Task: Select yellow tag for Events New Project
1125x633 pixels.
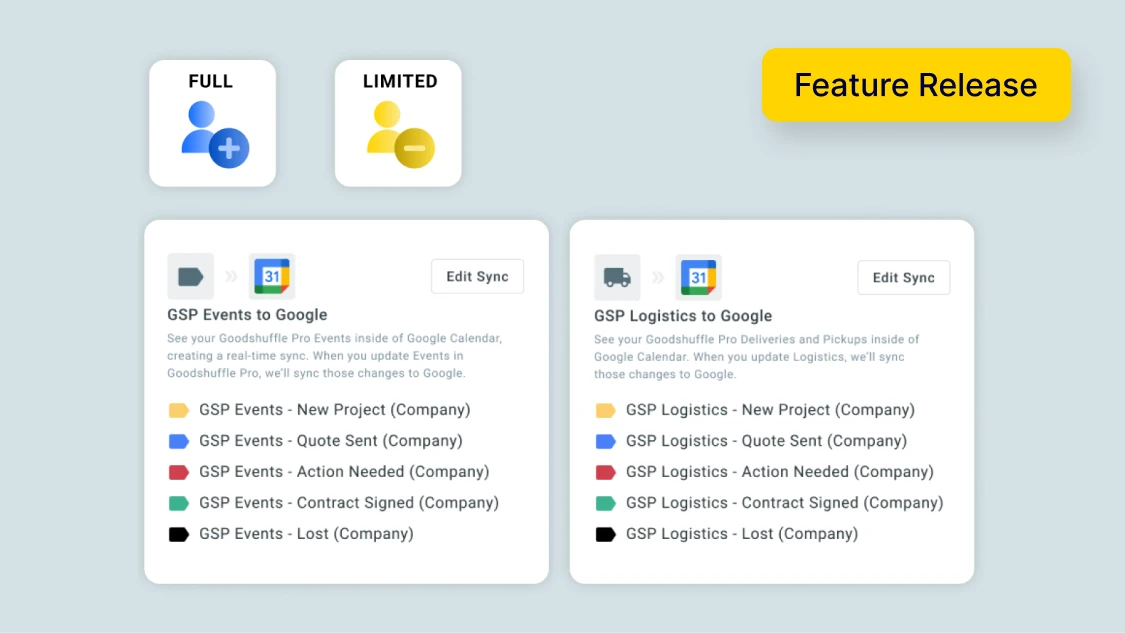Action: [x=179, y=411]
